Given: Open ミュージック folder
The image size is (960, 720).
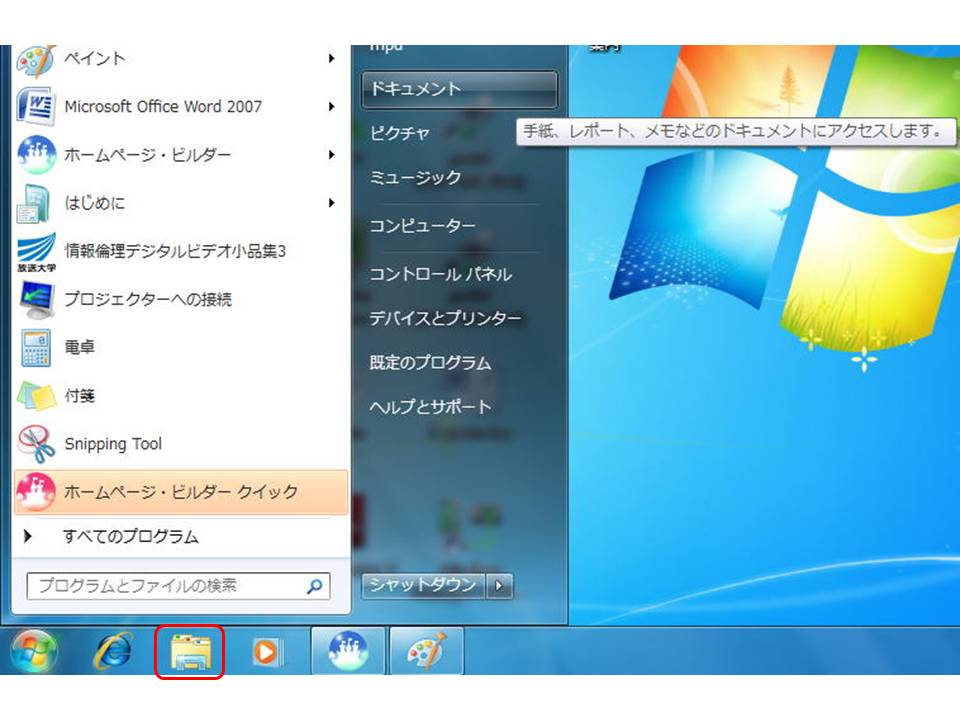Looking at the screenshot, I should [x=415, y=178].
